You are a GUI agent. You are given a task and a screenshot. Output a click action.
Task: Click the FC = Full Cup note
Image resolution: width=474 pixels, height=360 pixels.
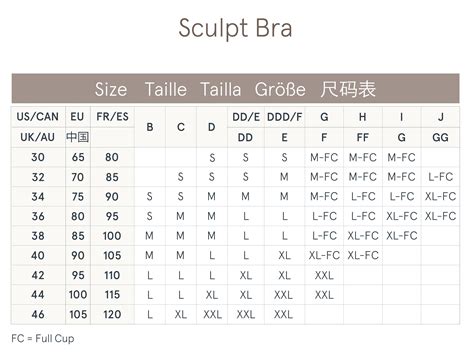[x=43, y=339]
